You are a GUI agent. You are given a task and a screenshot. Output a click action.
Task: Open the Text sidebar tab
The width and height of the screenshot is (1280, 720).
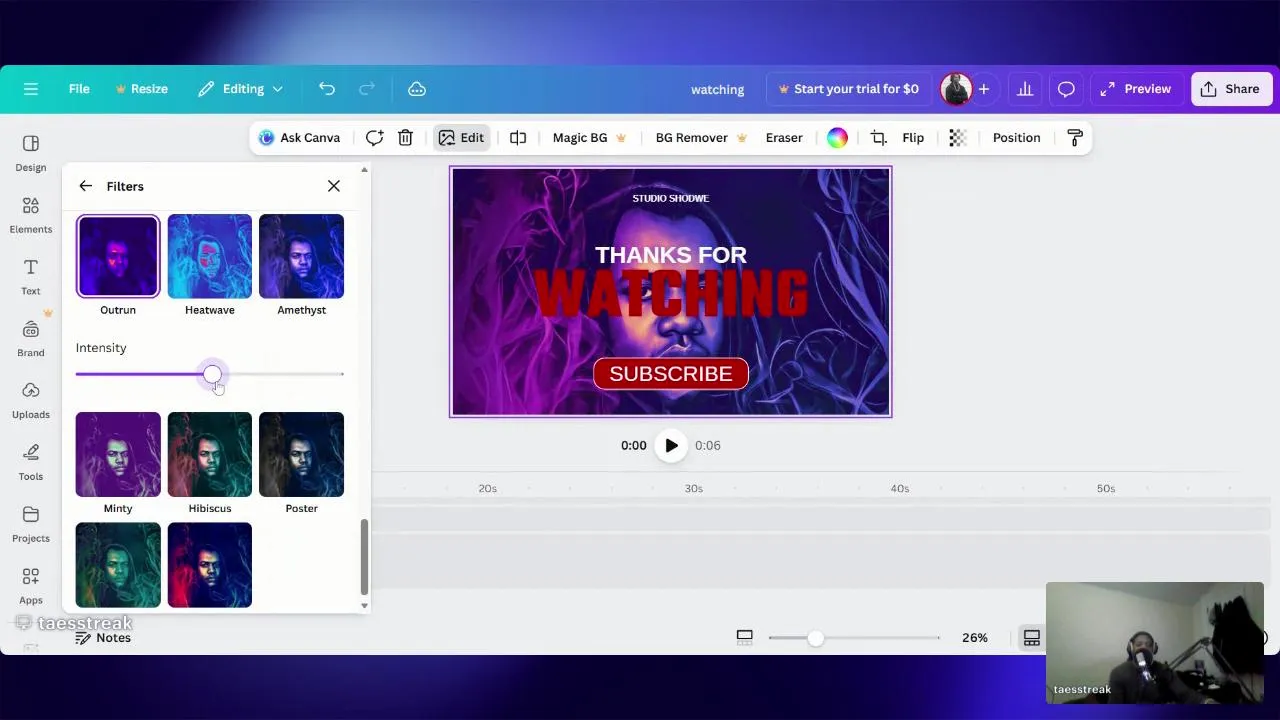point(31,277)
